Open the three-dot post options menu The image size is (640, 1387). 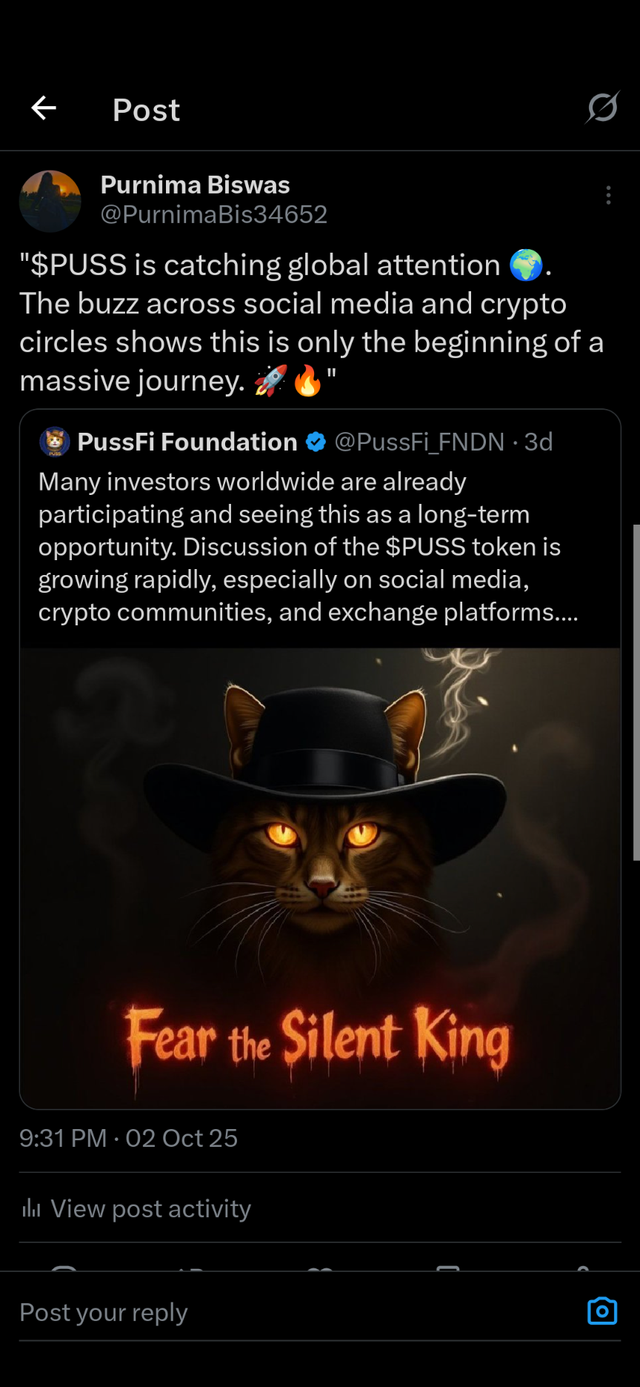[x=608, y=196]
